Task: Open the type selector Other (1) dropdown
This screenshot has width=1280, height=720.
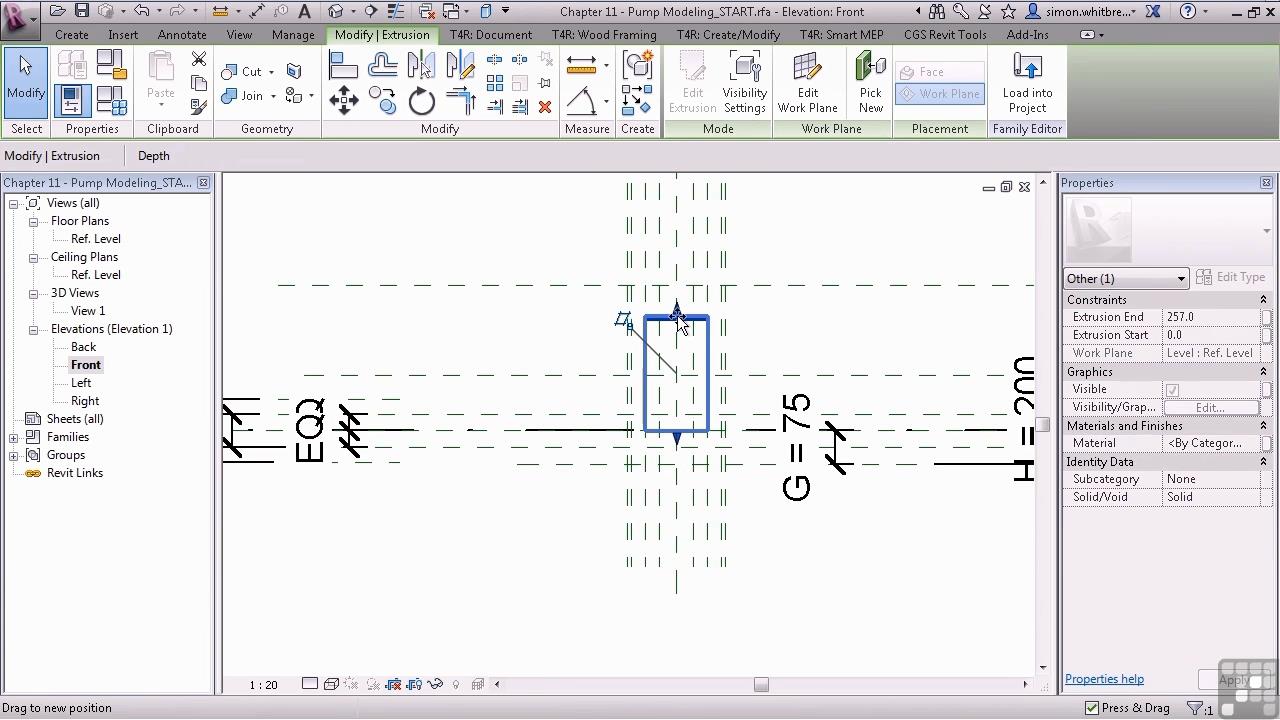Action: (x=1126, y=278)
